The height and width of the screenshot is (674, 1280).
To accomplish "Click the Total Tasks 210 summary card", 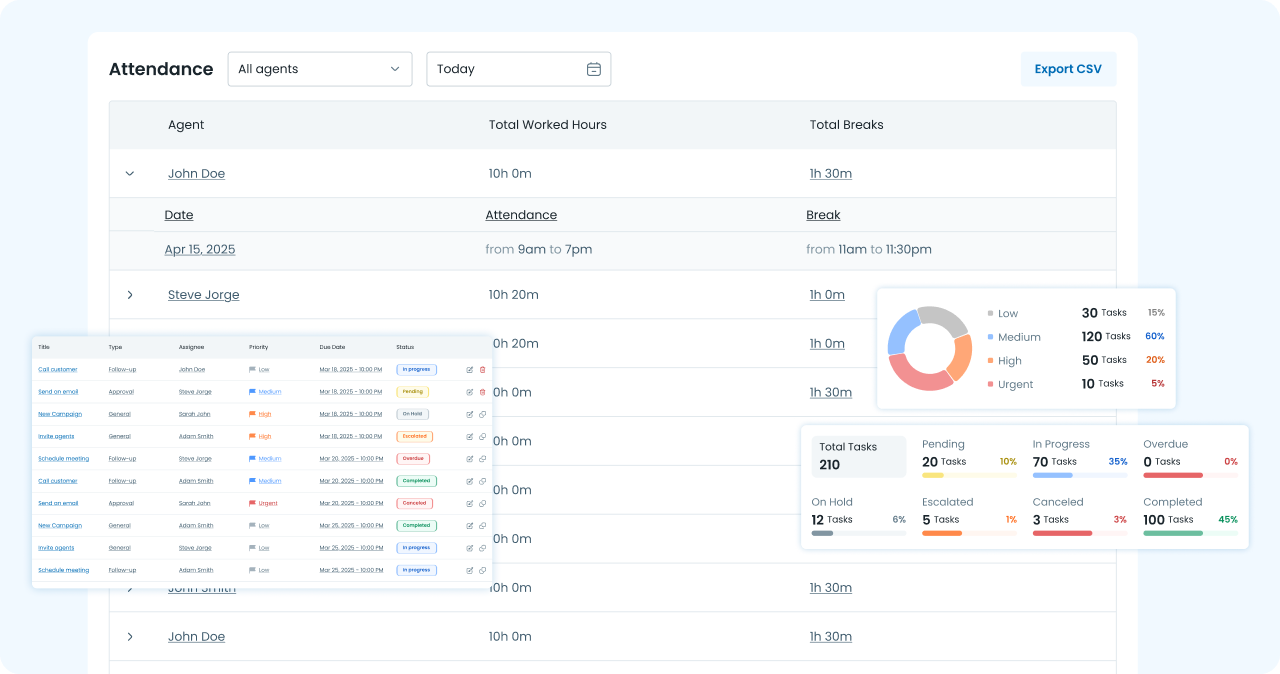I will [858, 456].
